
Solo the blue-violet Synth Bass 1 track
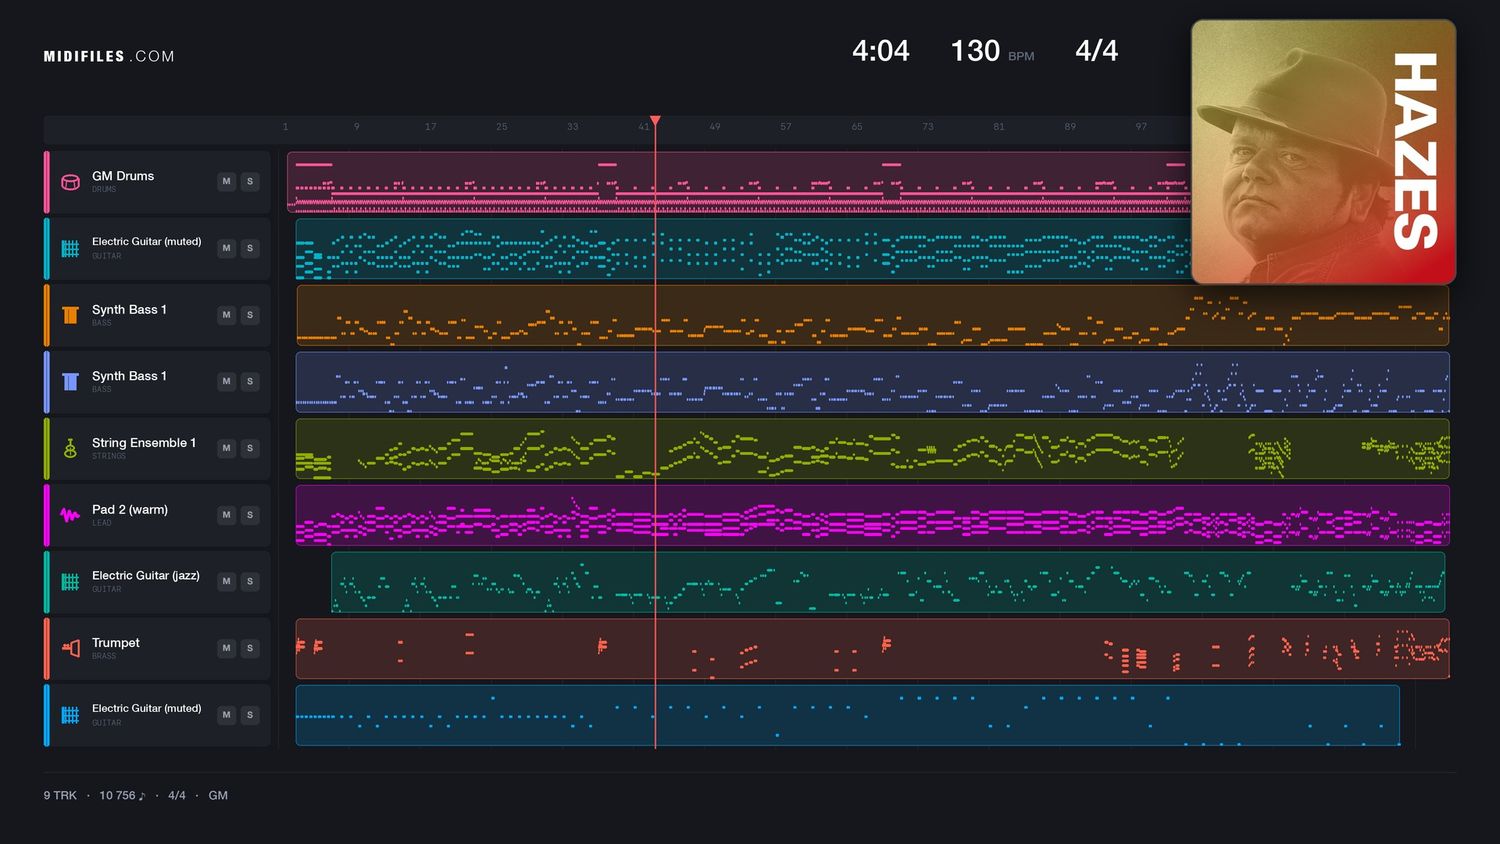[250, 382]
